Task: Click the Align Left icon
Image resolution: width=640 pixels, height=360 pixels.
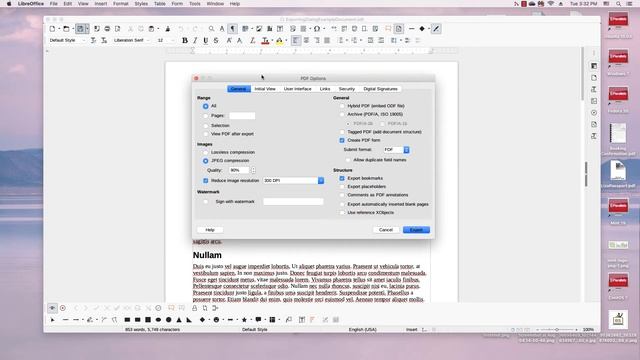Action: (x=296, y=40)
